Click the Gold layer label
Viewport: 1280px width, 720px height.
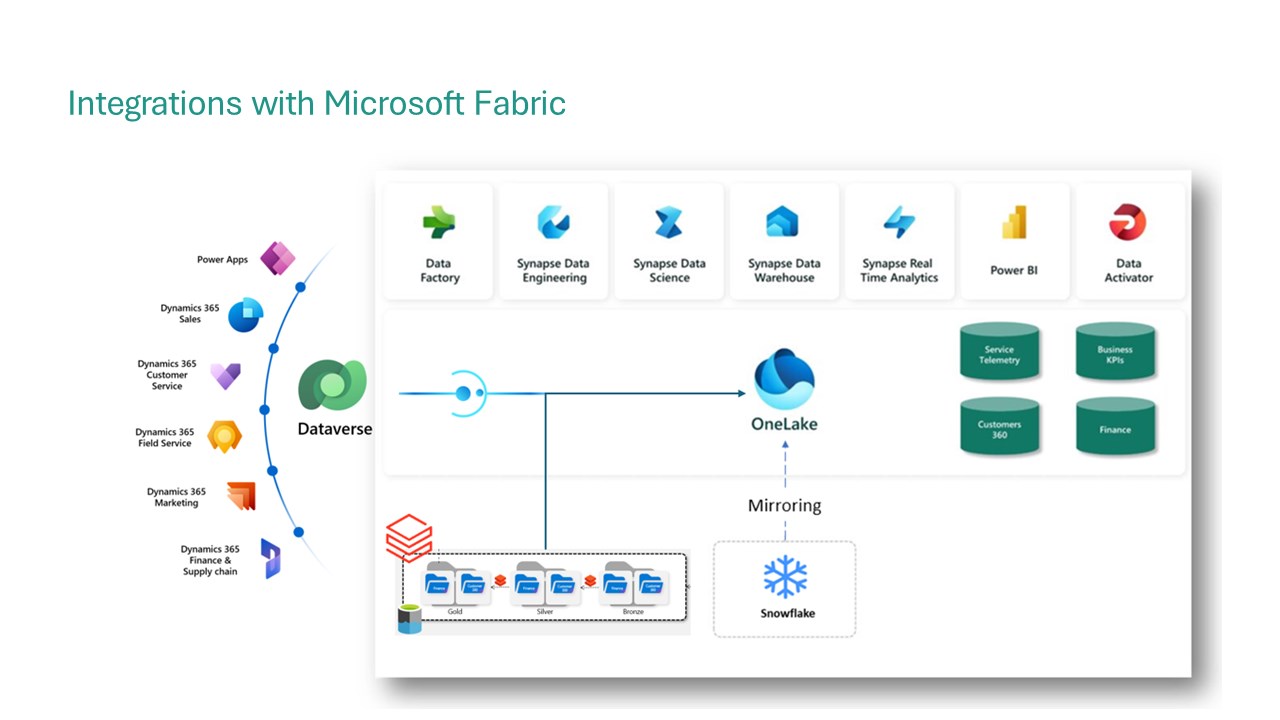455,611
